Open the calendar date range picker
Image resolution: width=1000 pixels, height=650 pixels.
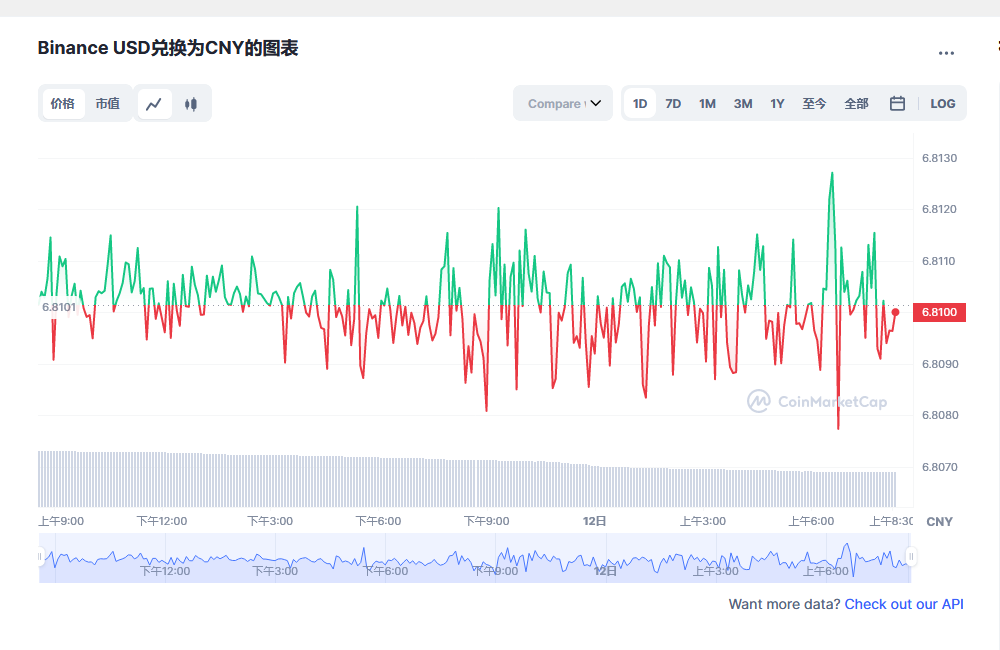pyautogui.click(x=897, y=103)
